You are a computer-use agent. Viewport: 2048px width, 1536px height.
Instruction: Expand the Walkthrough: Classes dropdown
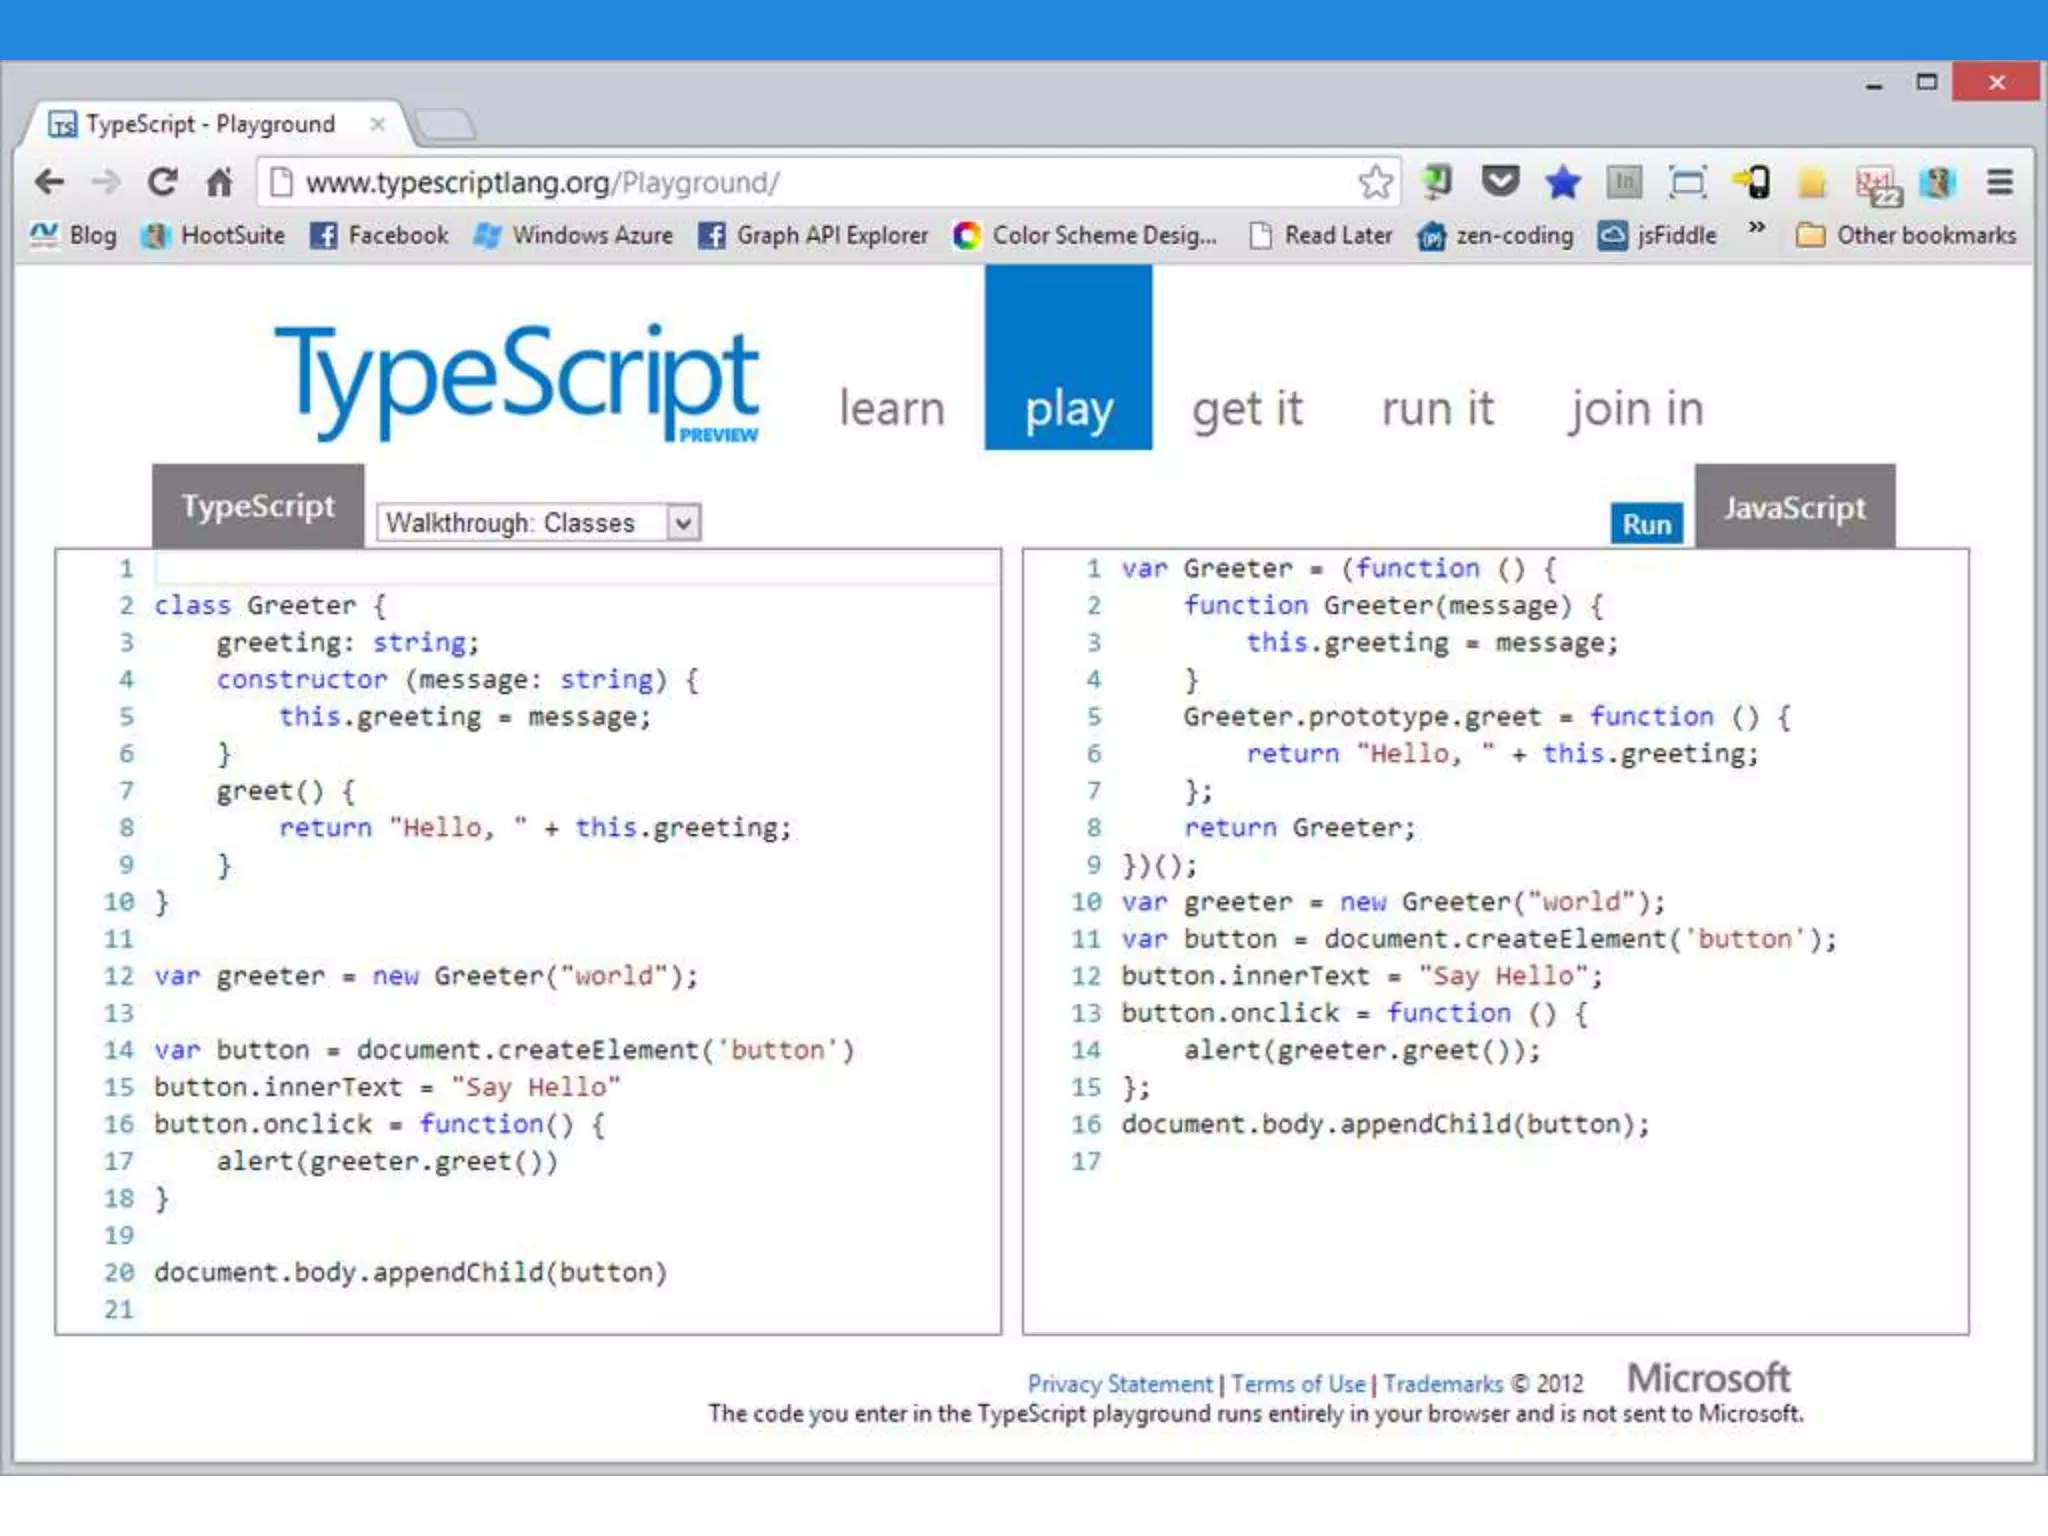pyautogui.click(x=683, y=522)
